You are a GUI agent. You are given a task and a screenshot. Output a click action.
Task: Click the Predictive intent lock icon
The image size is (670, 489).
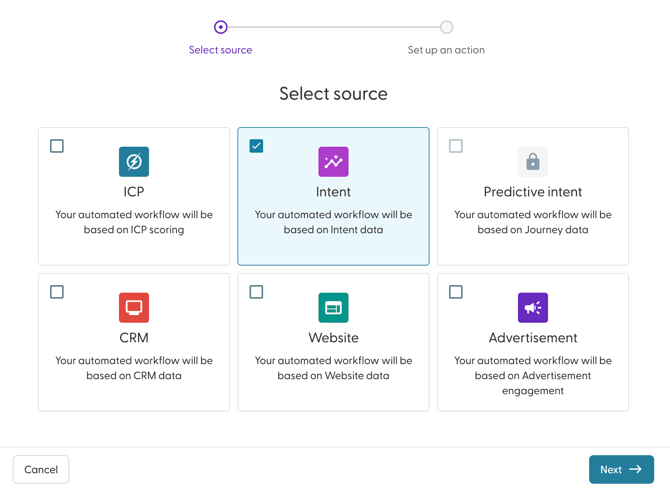coord(533,161)
